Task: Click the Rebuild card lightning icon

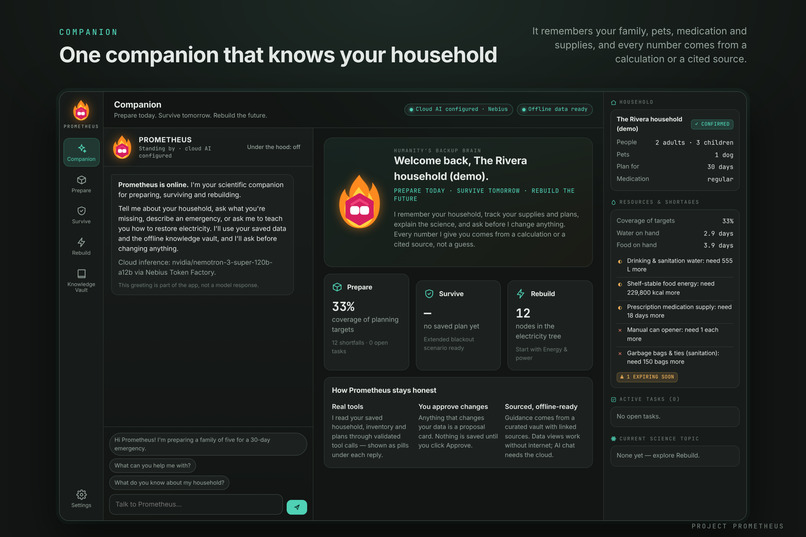Action: [520, 293]
